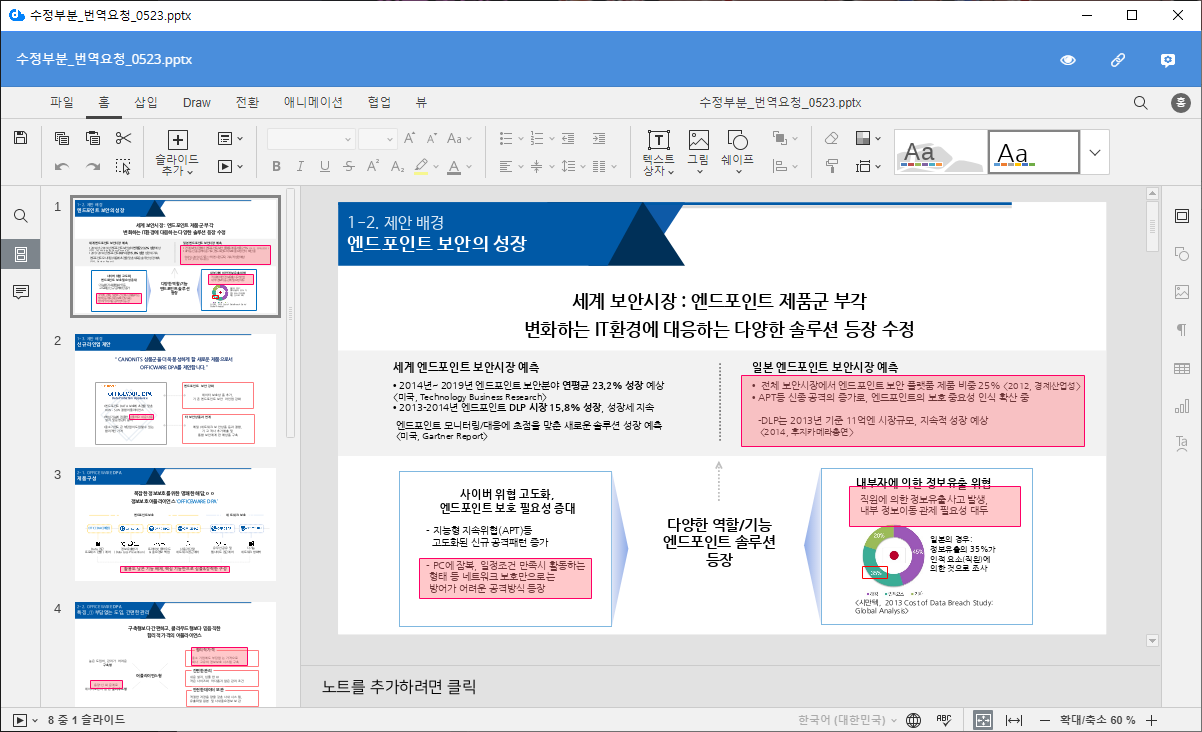Screen dimensions: 1202x732
Task: Toggle Bold text formatting
Action: click(276, 166)
